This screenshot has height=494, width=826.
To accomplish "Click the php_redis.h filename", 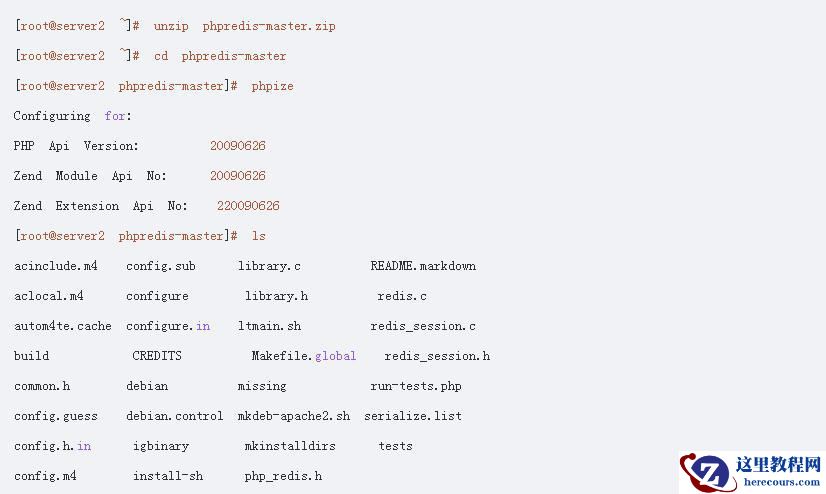I will 283,476.
